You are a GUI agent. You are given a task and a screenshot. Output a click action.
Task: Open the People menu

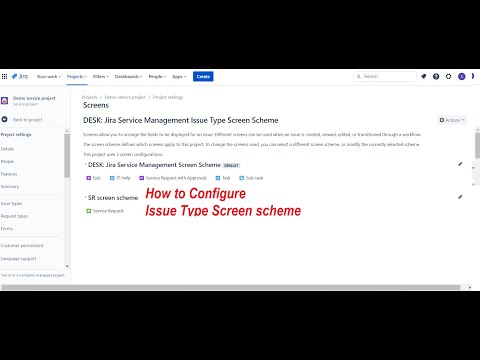pyautogui.click(x=157, y=76)
